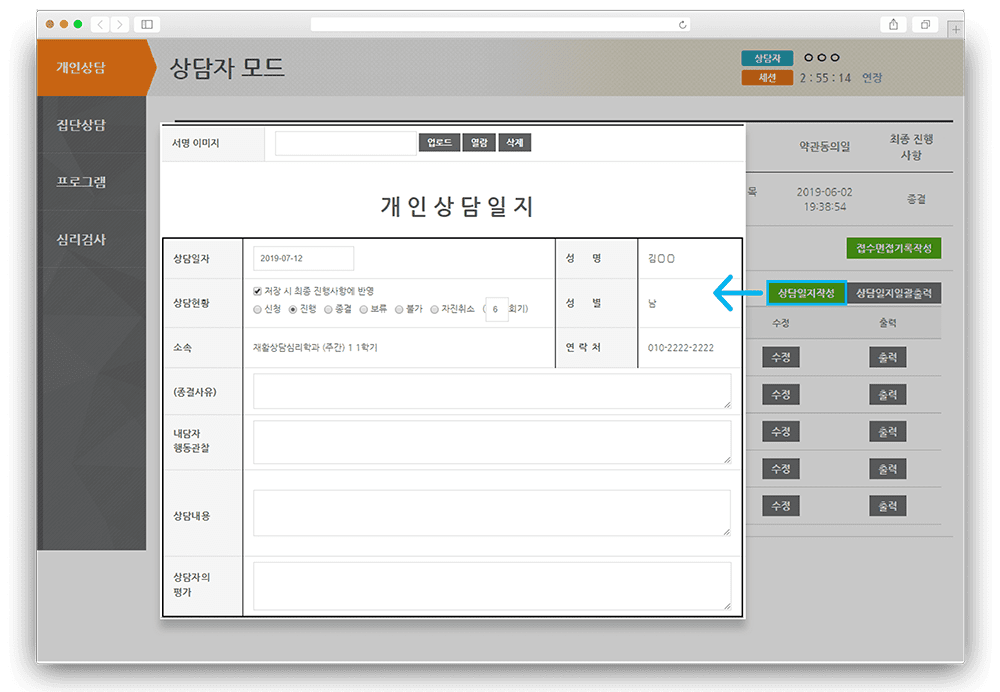Viewport: 1000px width, 692px height.
Task: Click into the 종결사유 text area
Action: point(492,391)
